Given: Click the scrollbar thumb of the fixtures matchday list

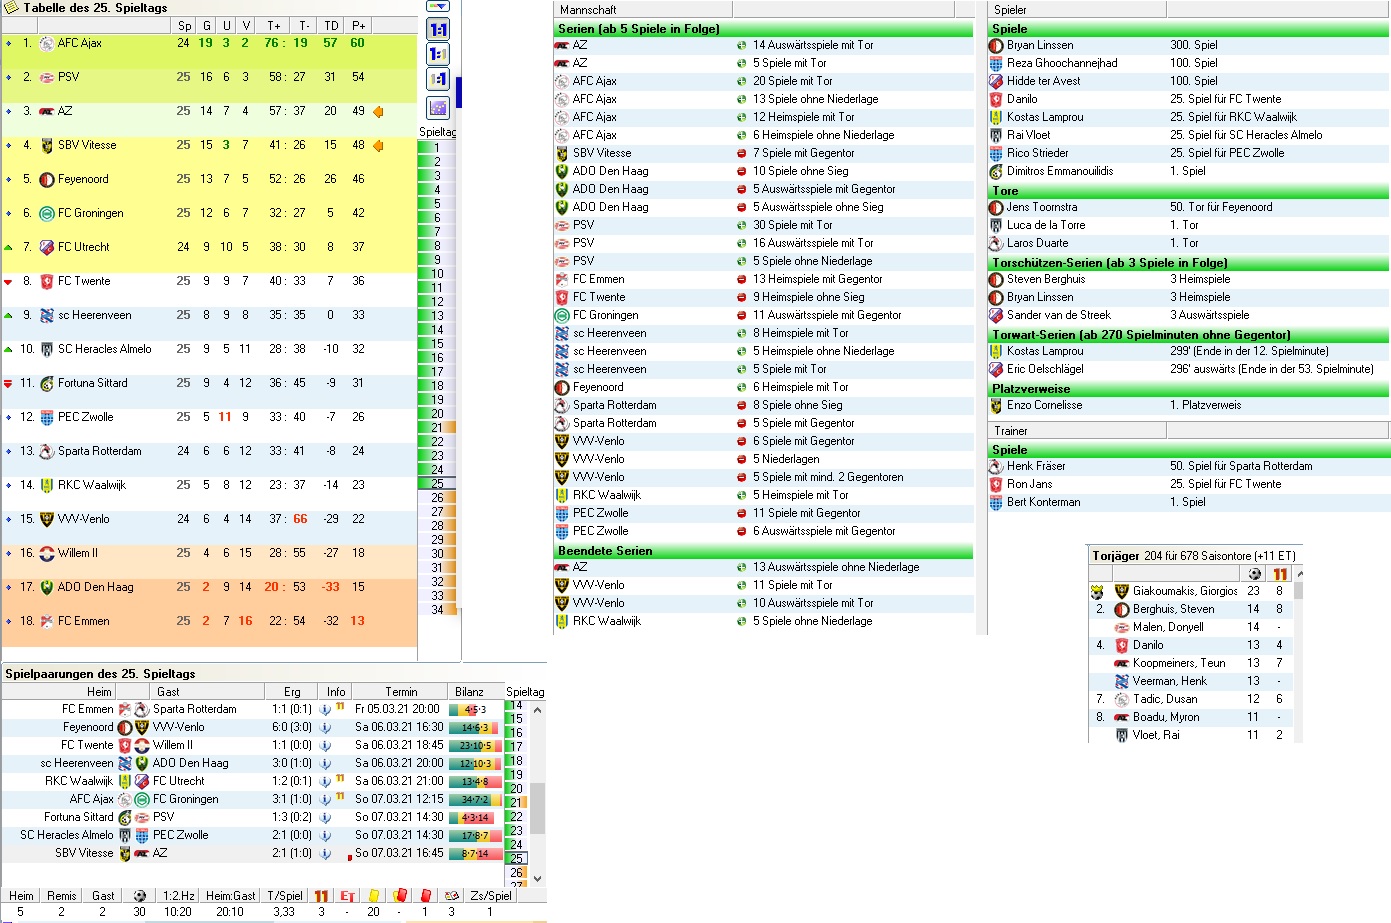Looking at the screenshot, I should (x=537, y=808).
